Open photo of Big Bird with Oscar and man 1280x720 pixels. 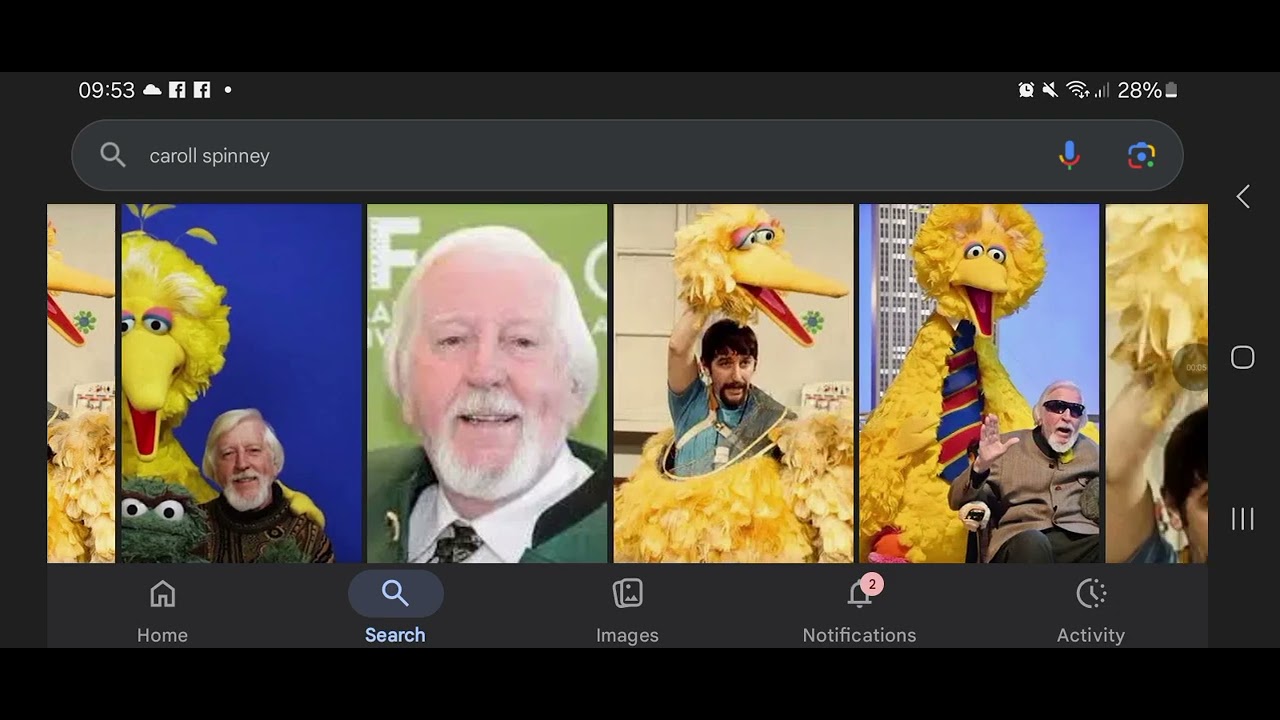click(x=241, y=383)
